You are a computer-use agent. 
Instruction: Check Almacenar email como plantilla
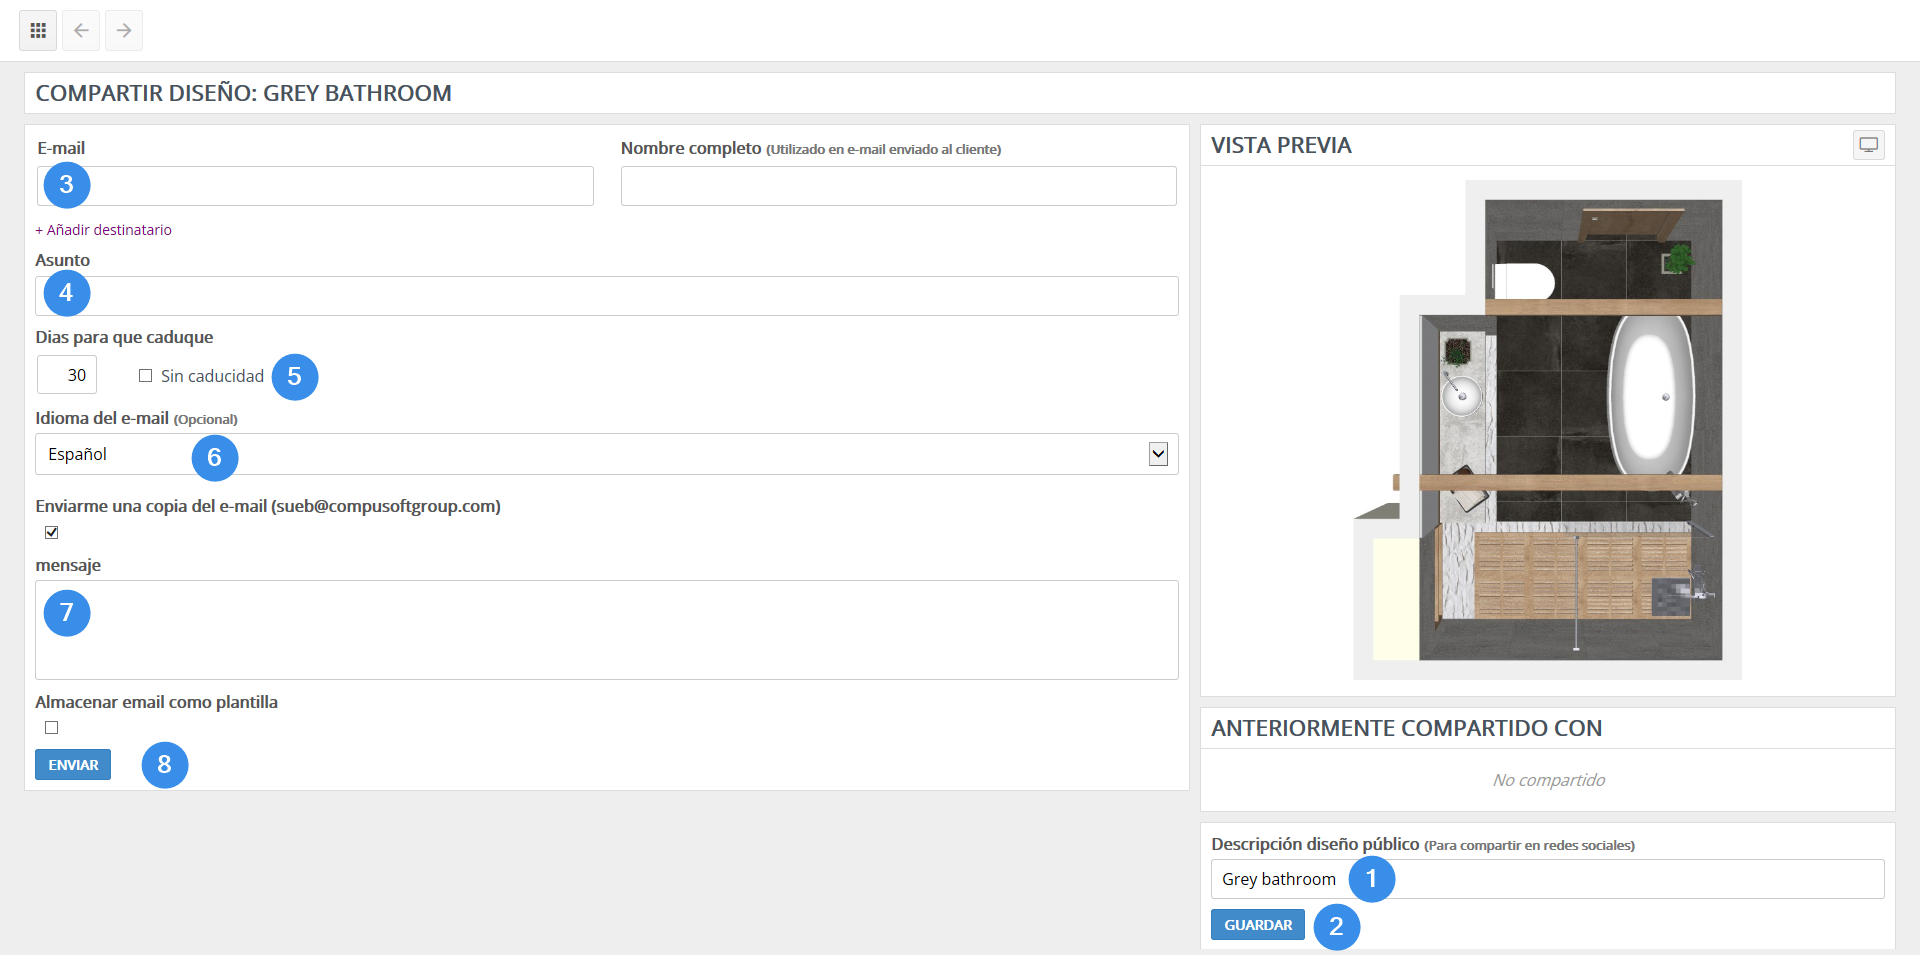click(52, 727)
